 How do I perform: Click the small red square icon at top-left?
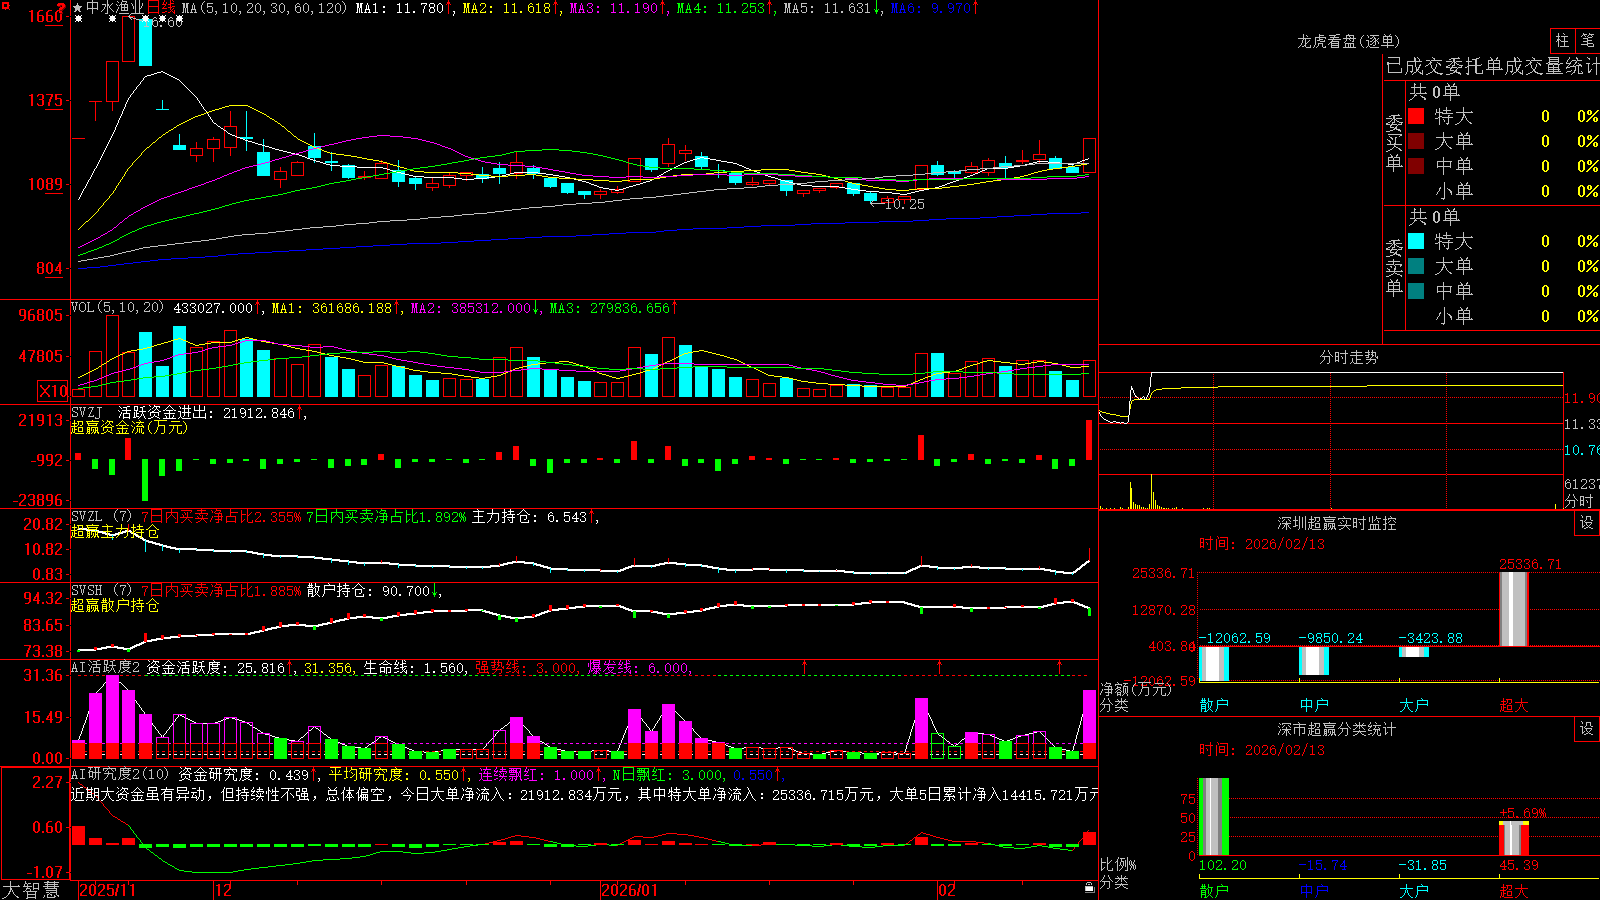(5, 6)
